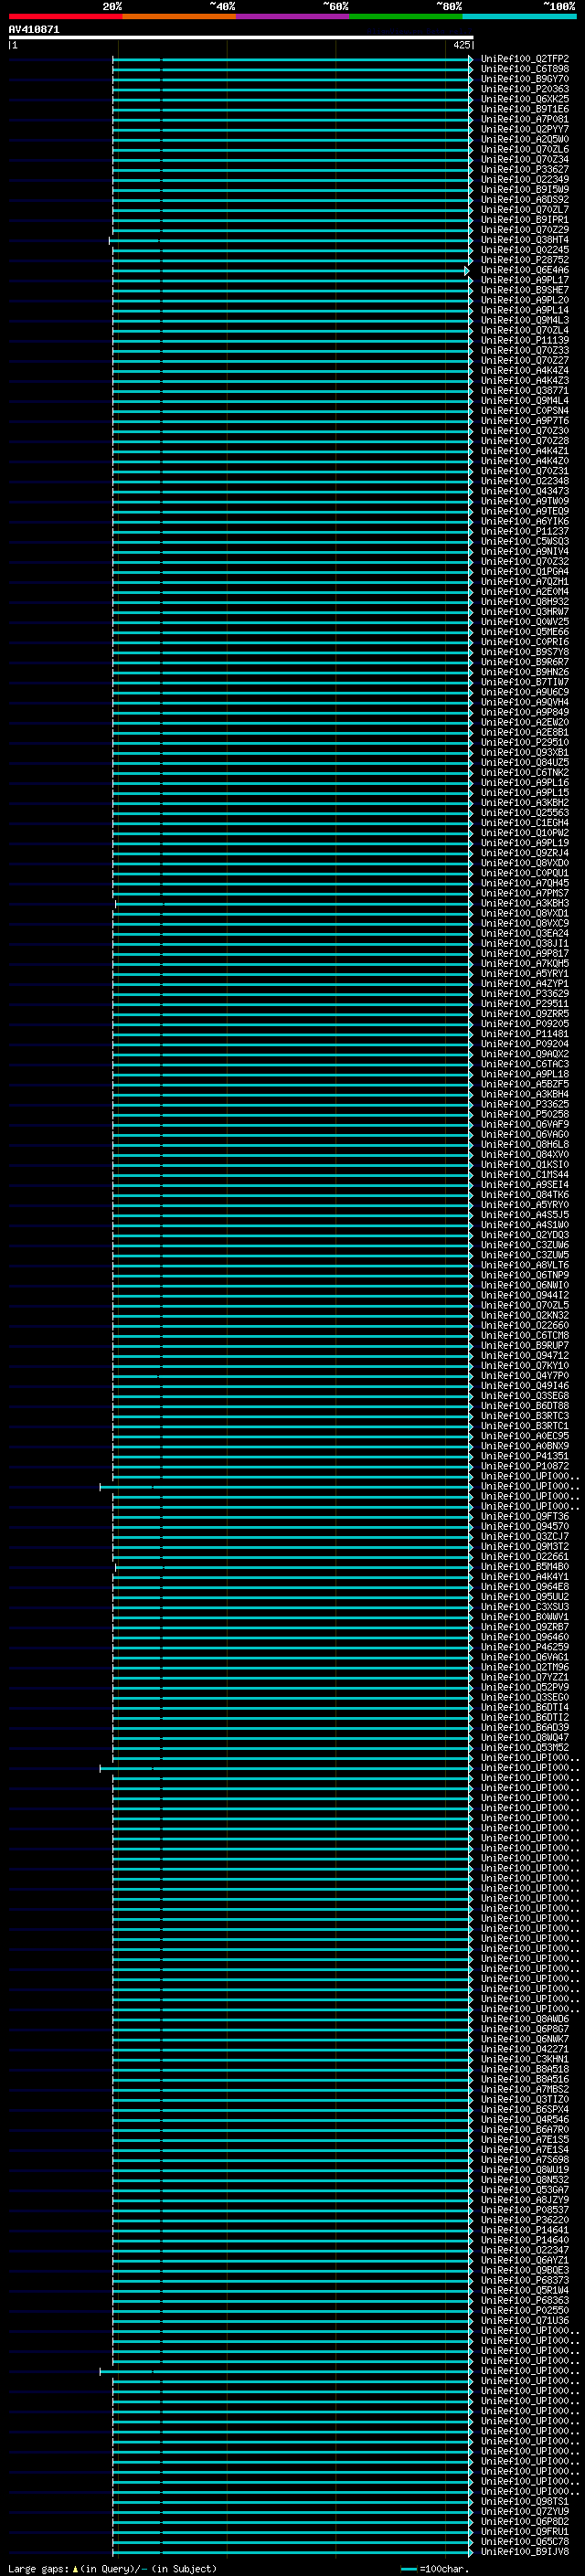Select hit label UniRef100_Q8H932
This screenshot has width=585, height=2576.
(x=525, y=602)
